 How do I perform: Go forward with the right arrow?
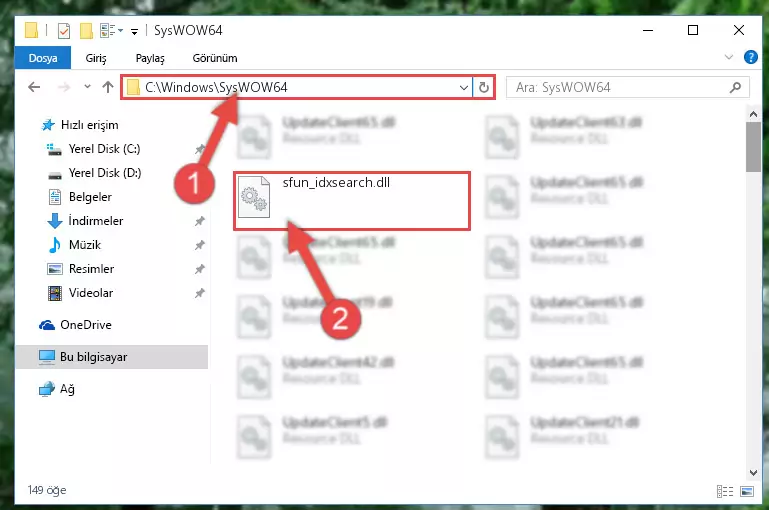[64, 87]
